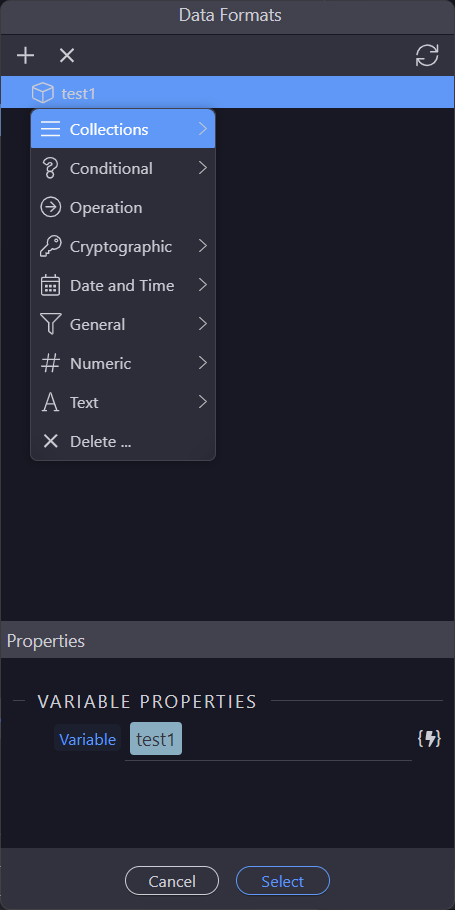Click the key icon for Cryptographic
This screenshot has height=910, width=455.
click(x=50, y=247)
